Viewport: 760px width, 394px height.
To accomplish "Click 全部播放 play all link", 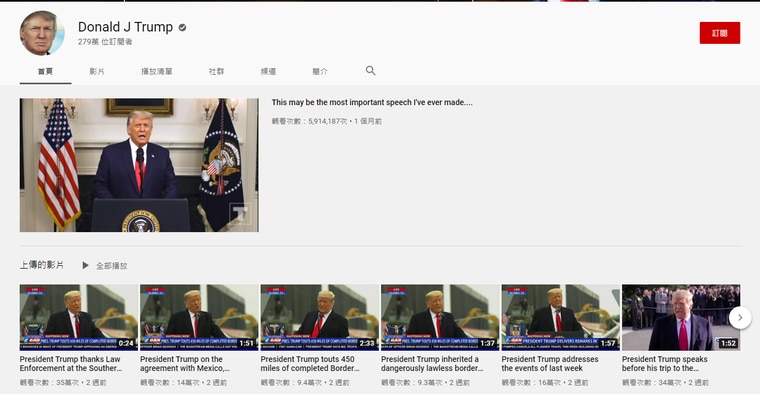I will [x=111, y=266].
